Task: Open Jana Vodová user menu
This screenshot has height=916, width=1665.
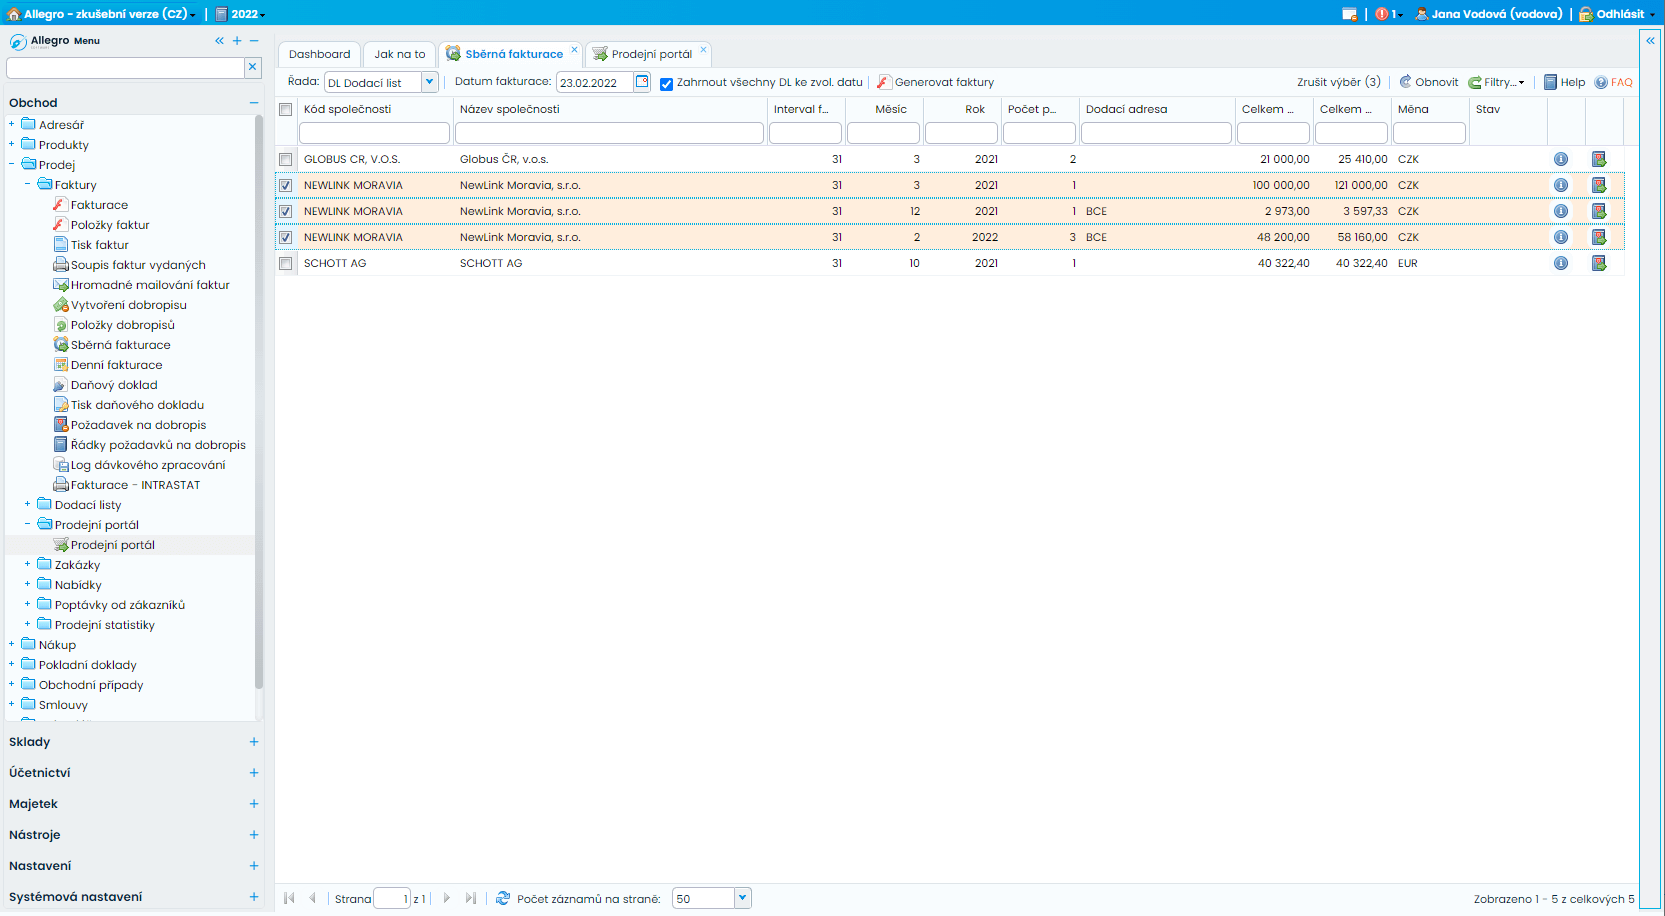Action: 1489,14
